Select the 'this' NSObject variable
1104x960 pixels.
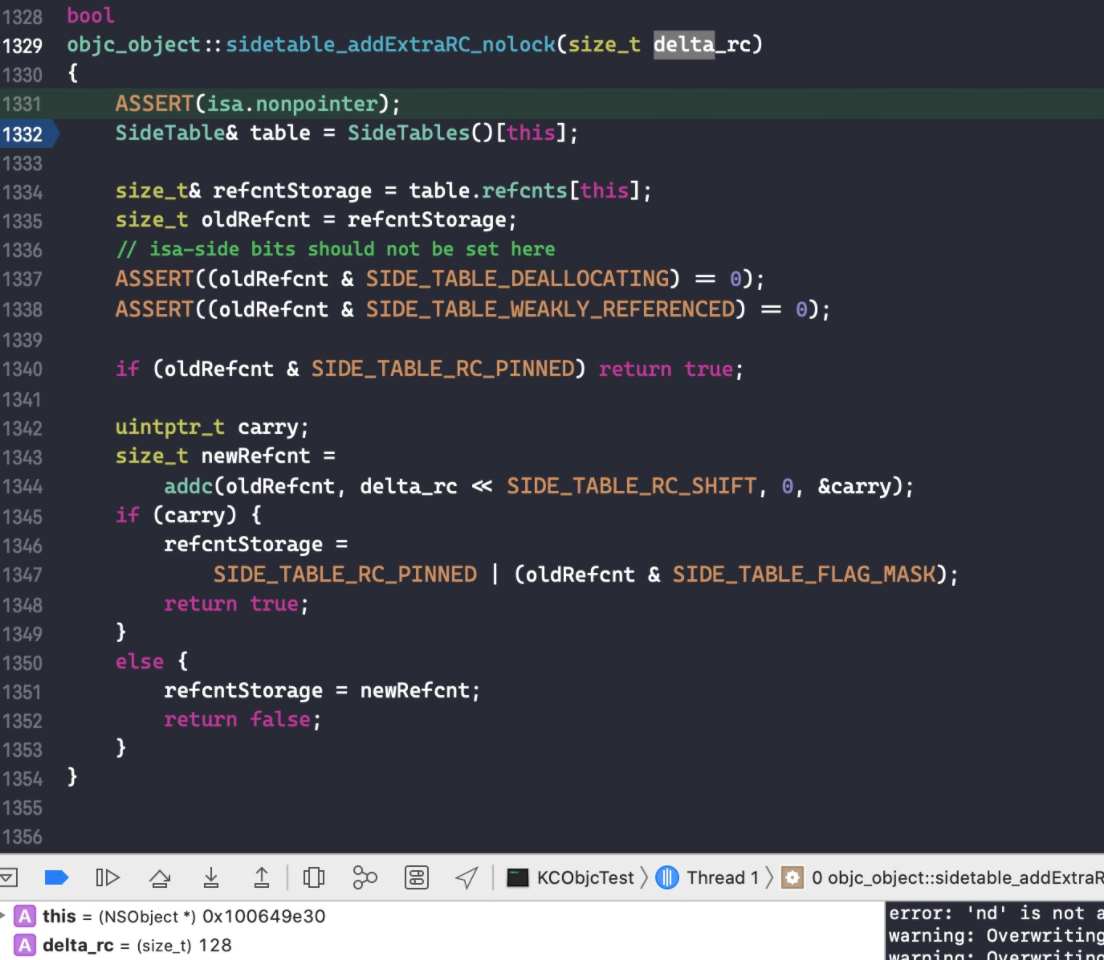pos(184,916)
